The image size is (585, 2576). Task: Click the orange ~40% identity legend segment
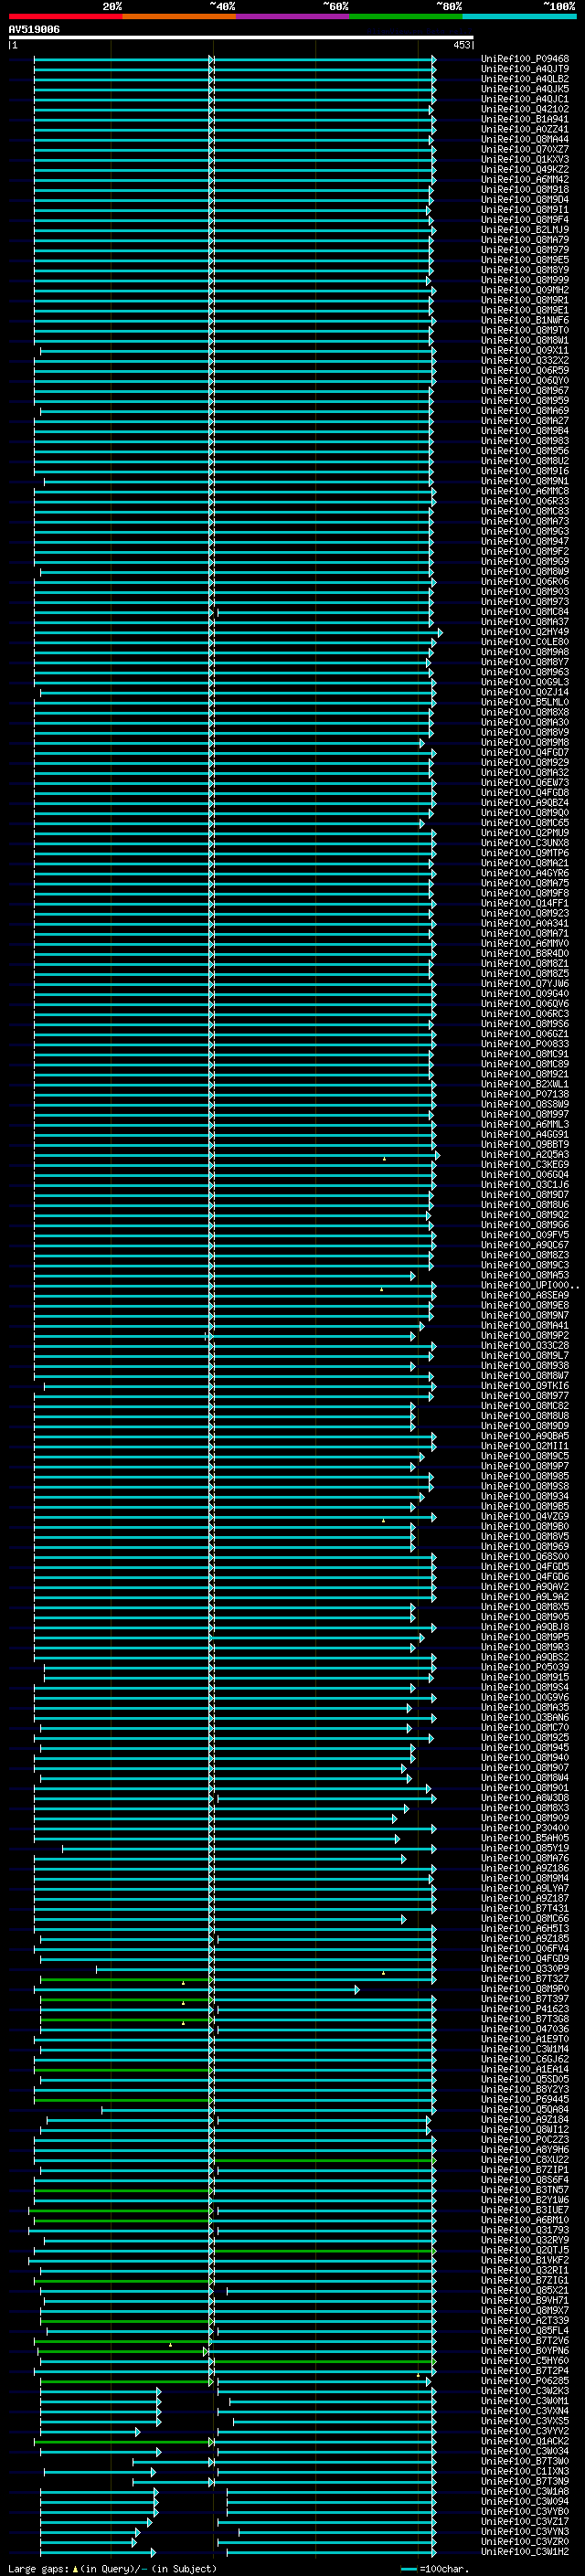point(179,16)
